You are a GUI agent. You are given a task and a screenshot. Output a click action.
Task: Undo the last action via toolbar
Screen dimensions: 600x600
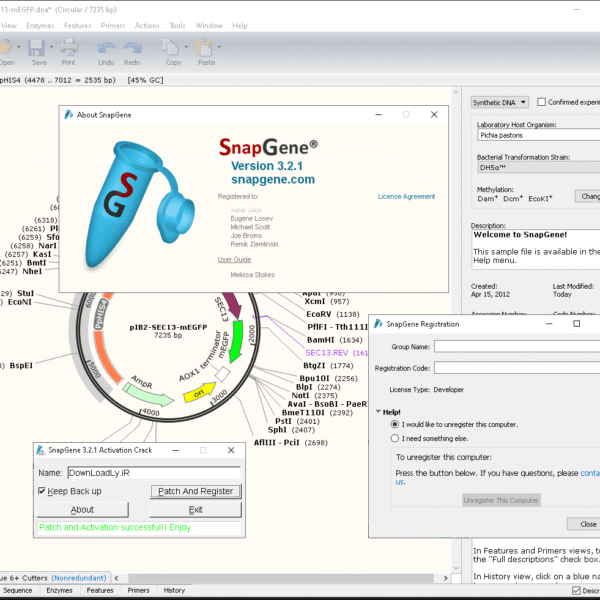click(106, 48)
